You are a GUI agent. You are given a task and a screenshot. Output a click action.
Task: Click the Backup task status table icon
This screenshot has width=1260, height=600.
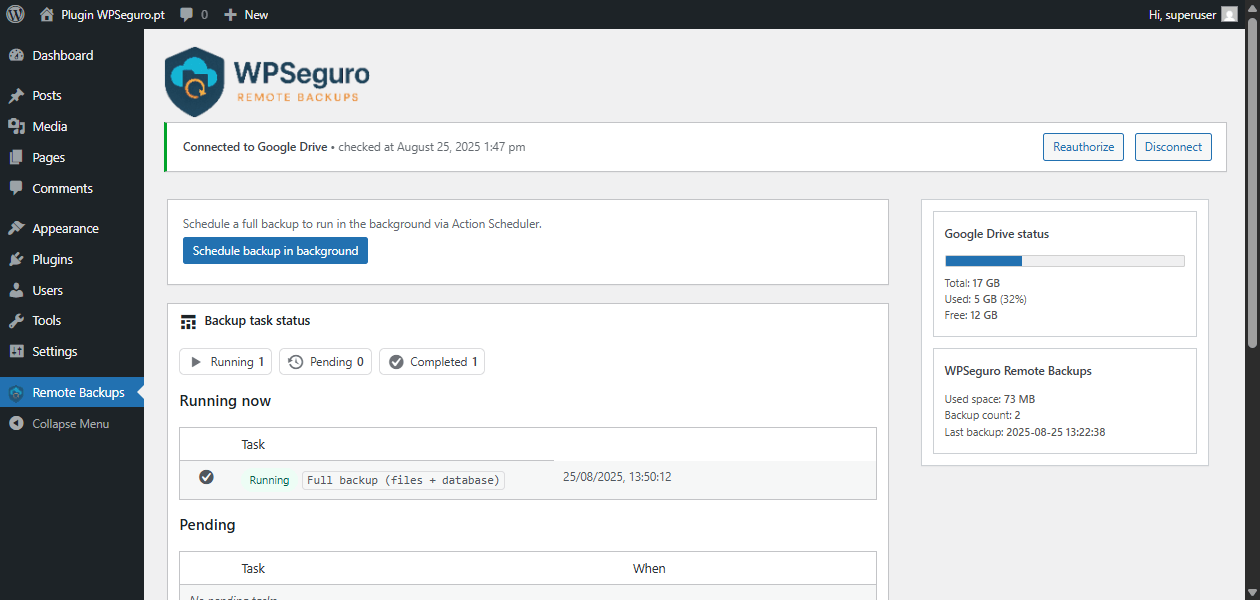pyautogui.click(x=188, y=322)
